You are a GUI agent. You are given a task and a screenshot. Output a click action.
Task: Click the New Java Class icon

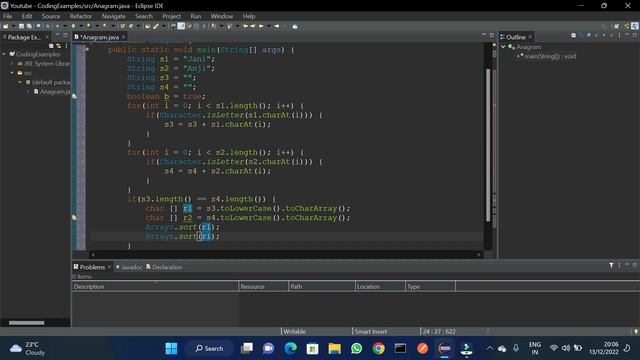click(131, 26)
